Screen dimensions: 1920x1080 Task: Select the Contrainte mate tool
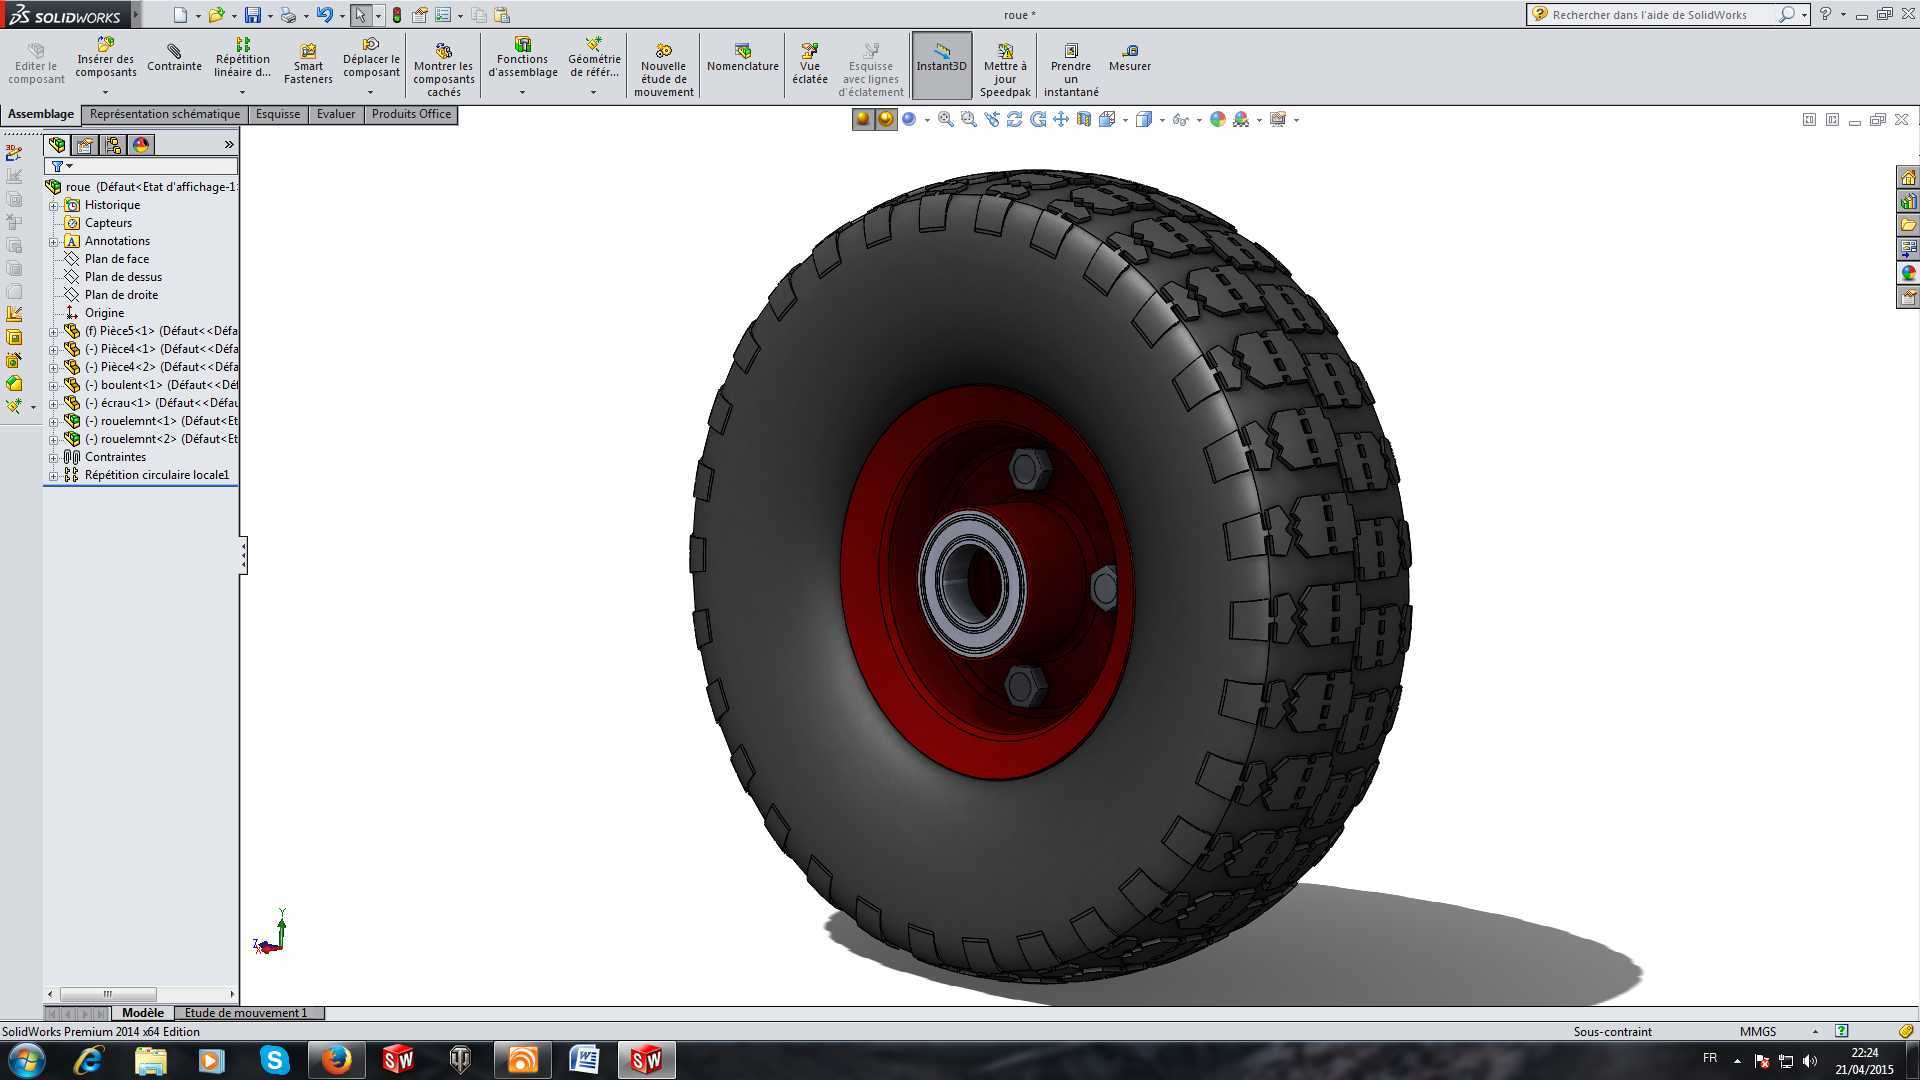(174, 58)
